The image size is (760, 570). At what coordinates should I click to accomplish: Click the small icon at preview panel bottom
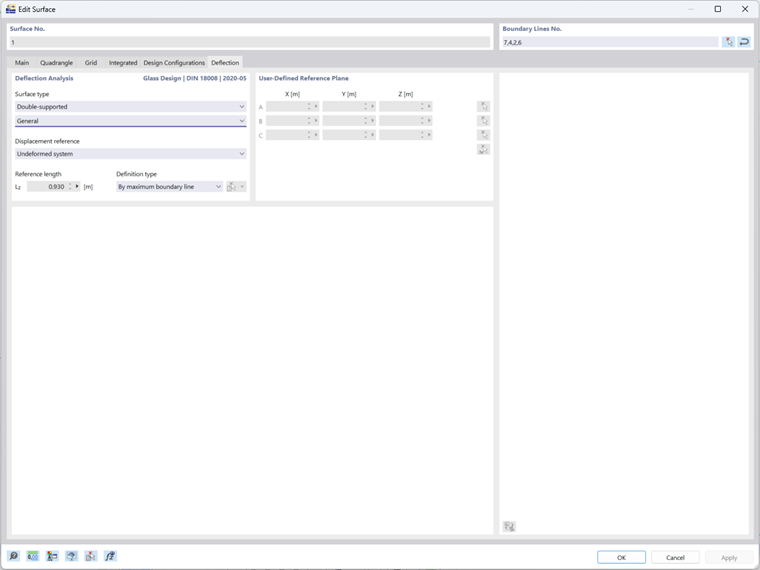tap(509, 526)
